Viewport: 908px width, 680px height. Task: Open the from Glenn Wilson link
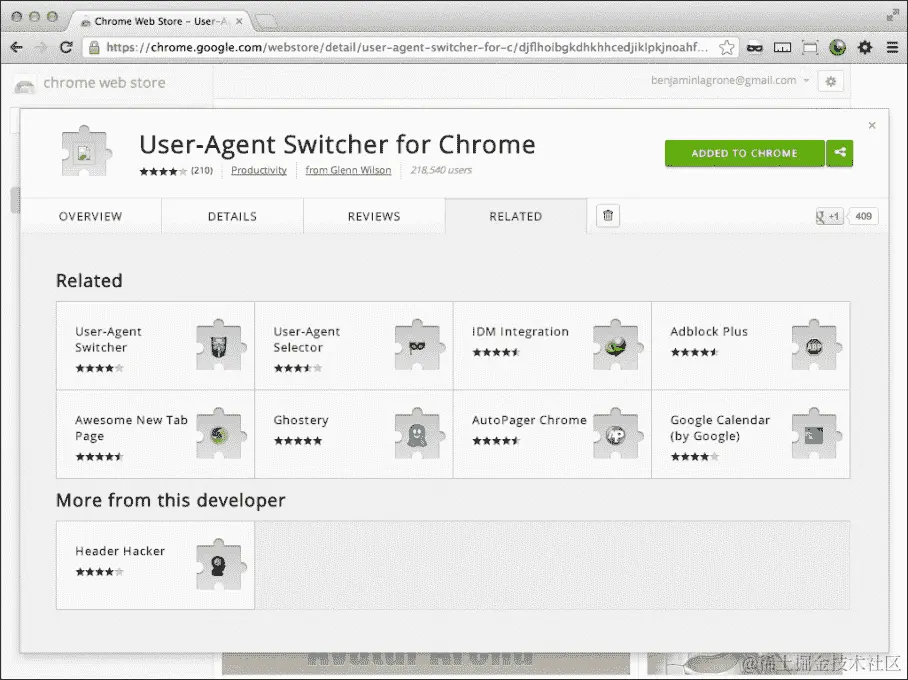pyautogui.click(x=348, y=170)
